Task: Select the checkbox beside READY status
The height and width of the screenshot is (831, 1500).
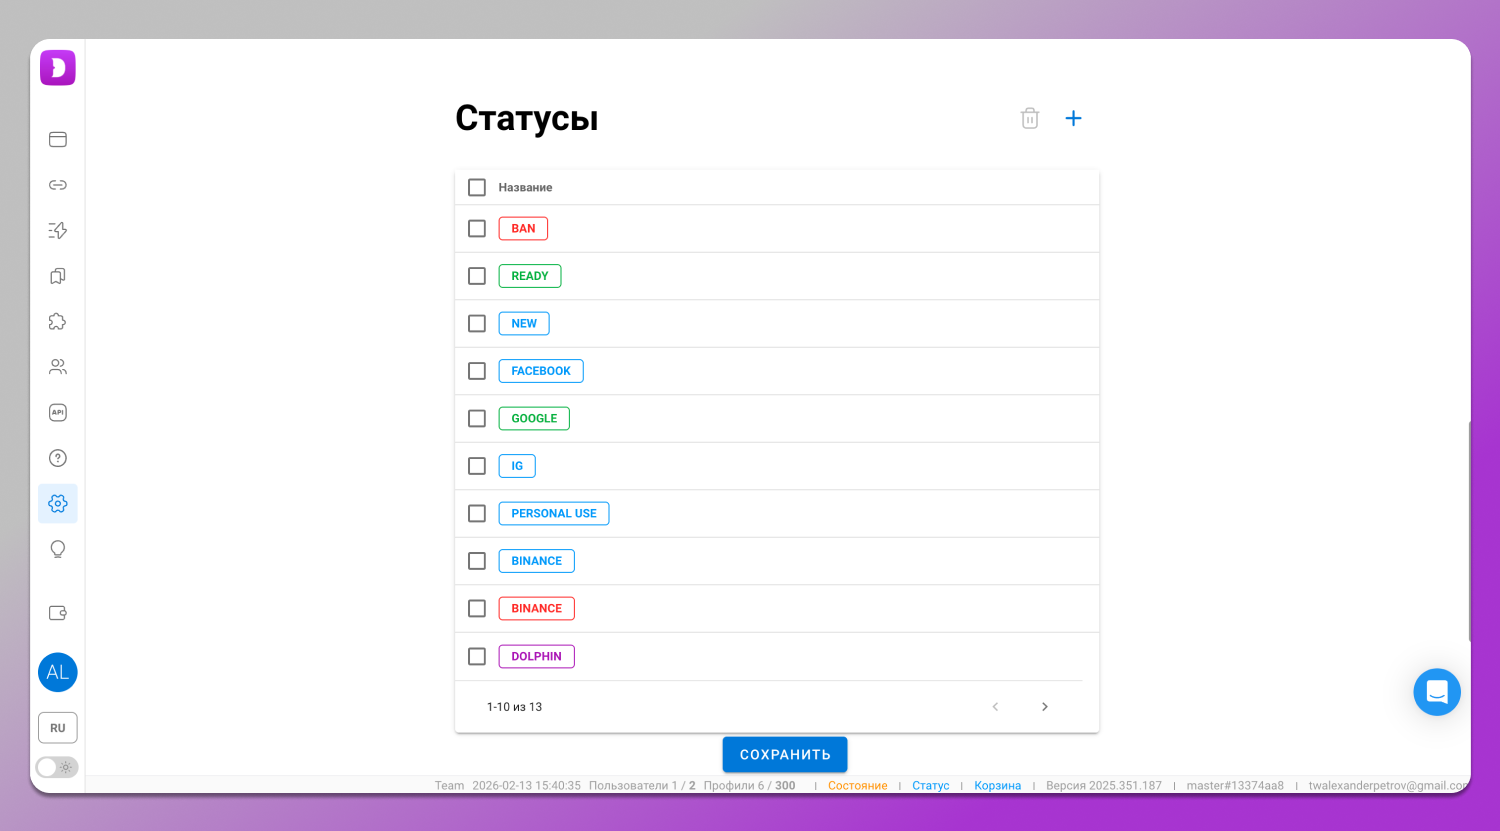Action: pos(476,276)
